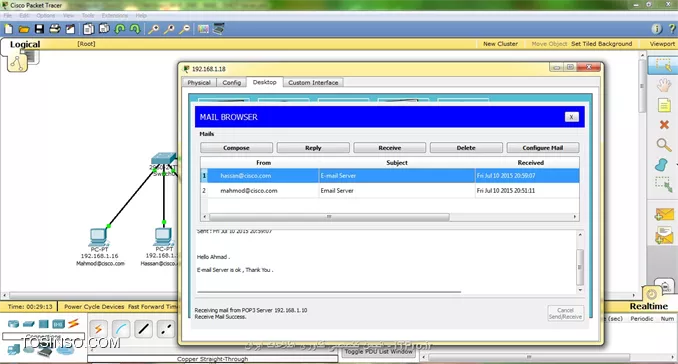Select the Switches device category
The width and height of the screenshot is (678, 364).
point(29,323)
